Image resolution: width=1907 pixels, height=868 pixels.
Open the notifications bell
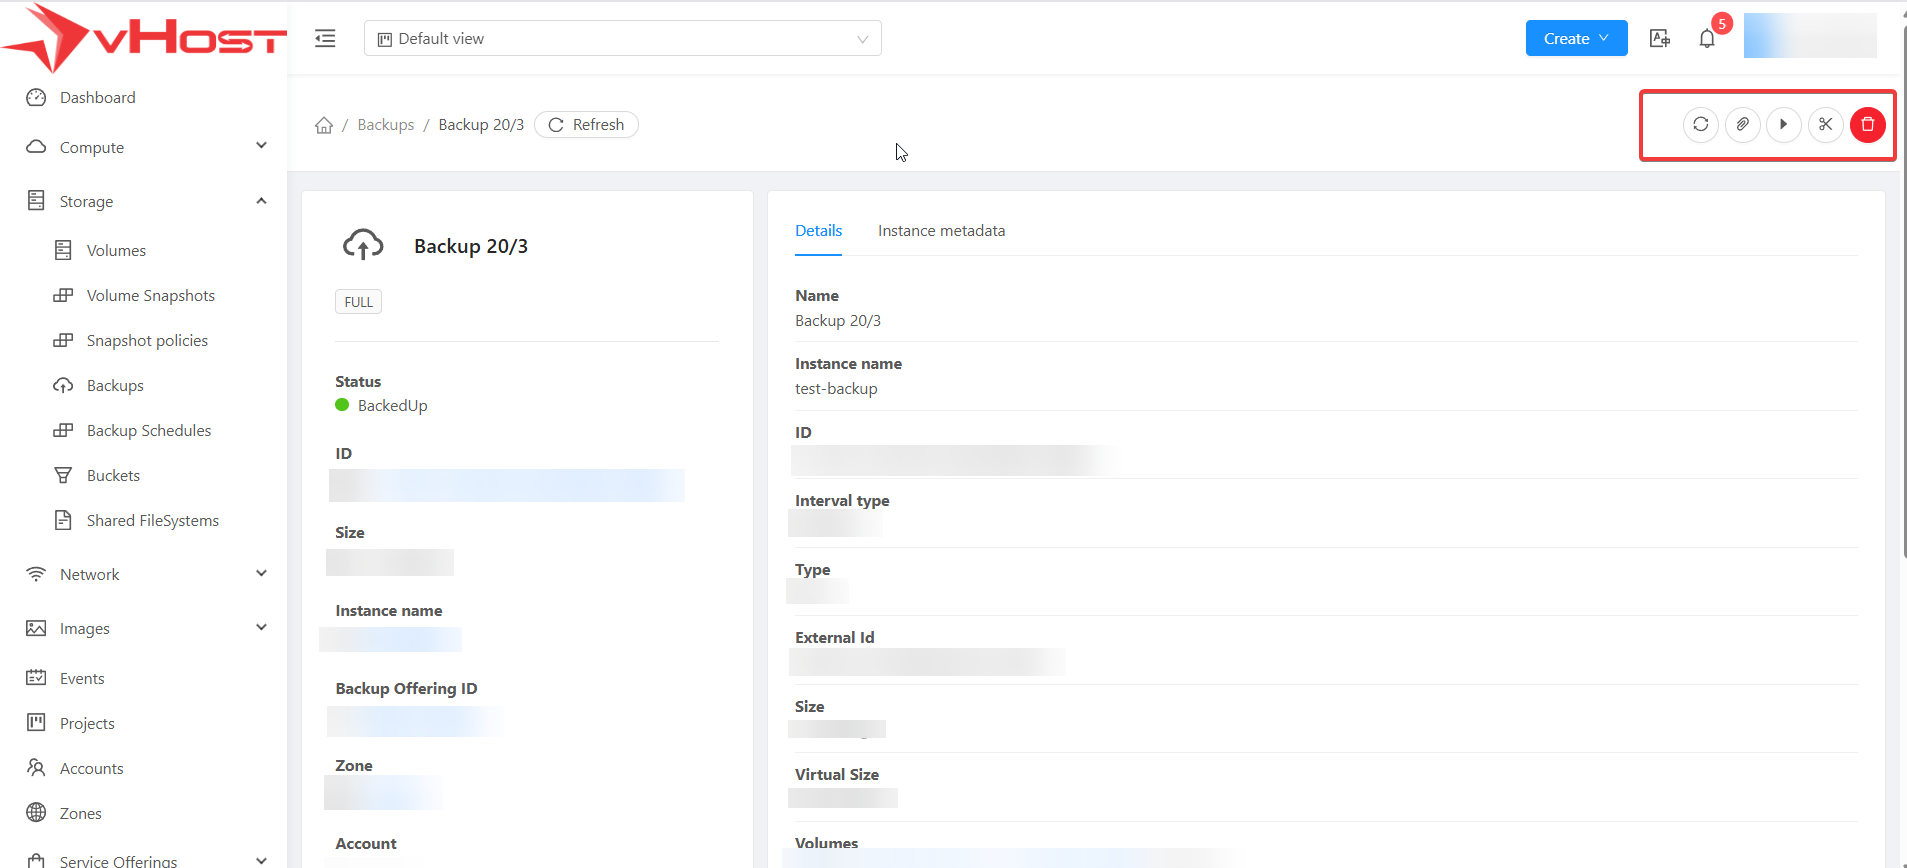point(1707,39)
